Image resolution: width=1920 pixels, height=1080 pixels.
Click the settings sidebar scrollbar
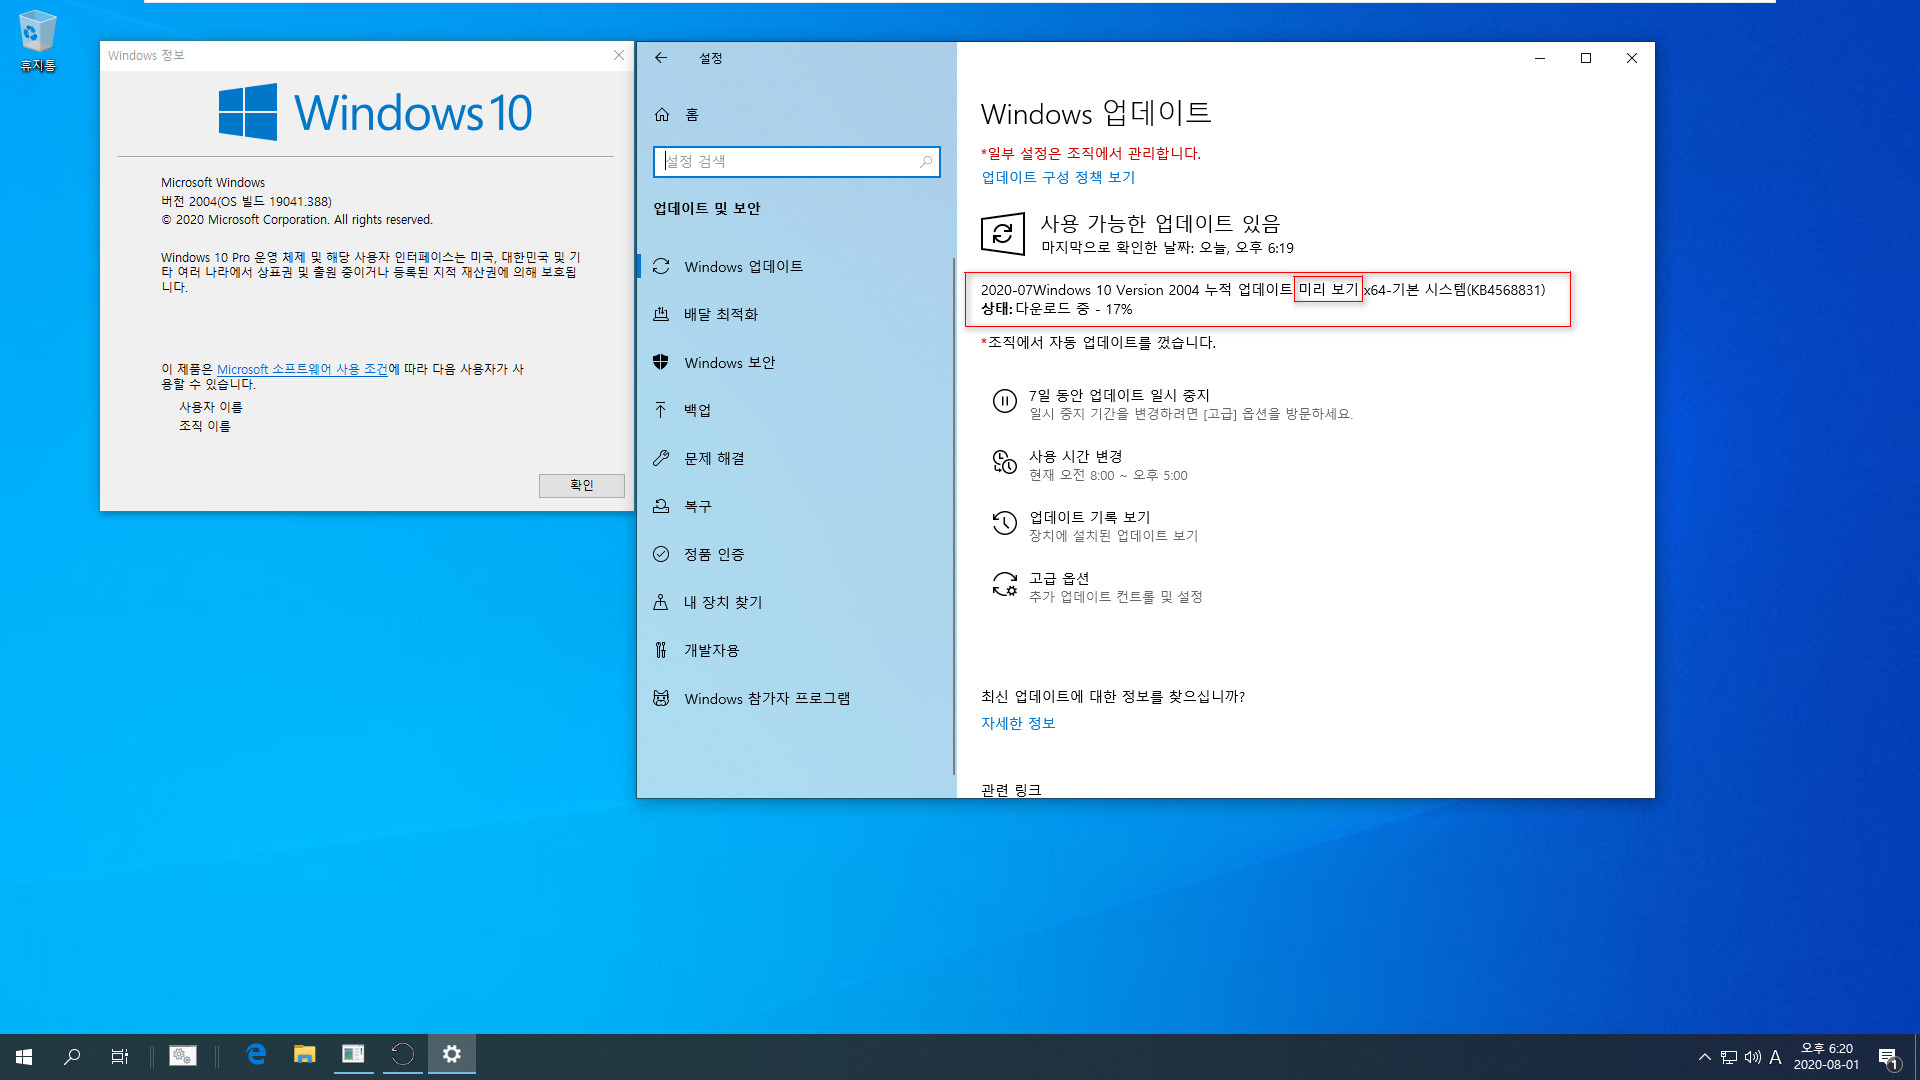coord(954,515)
